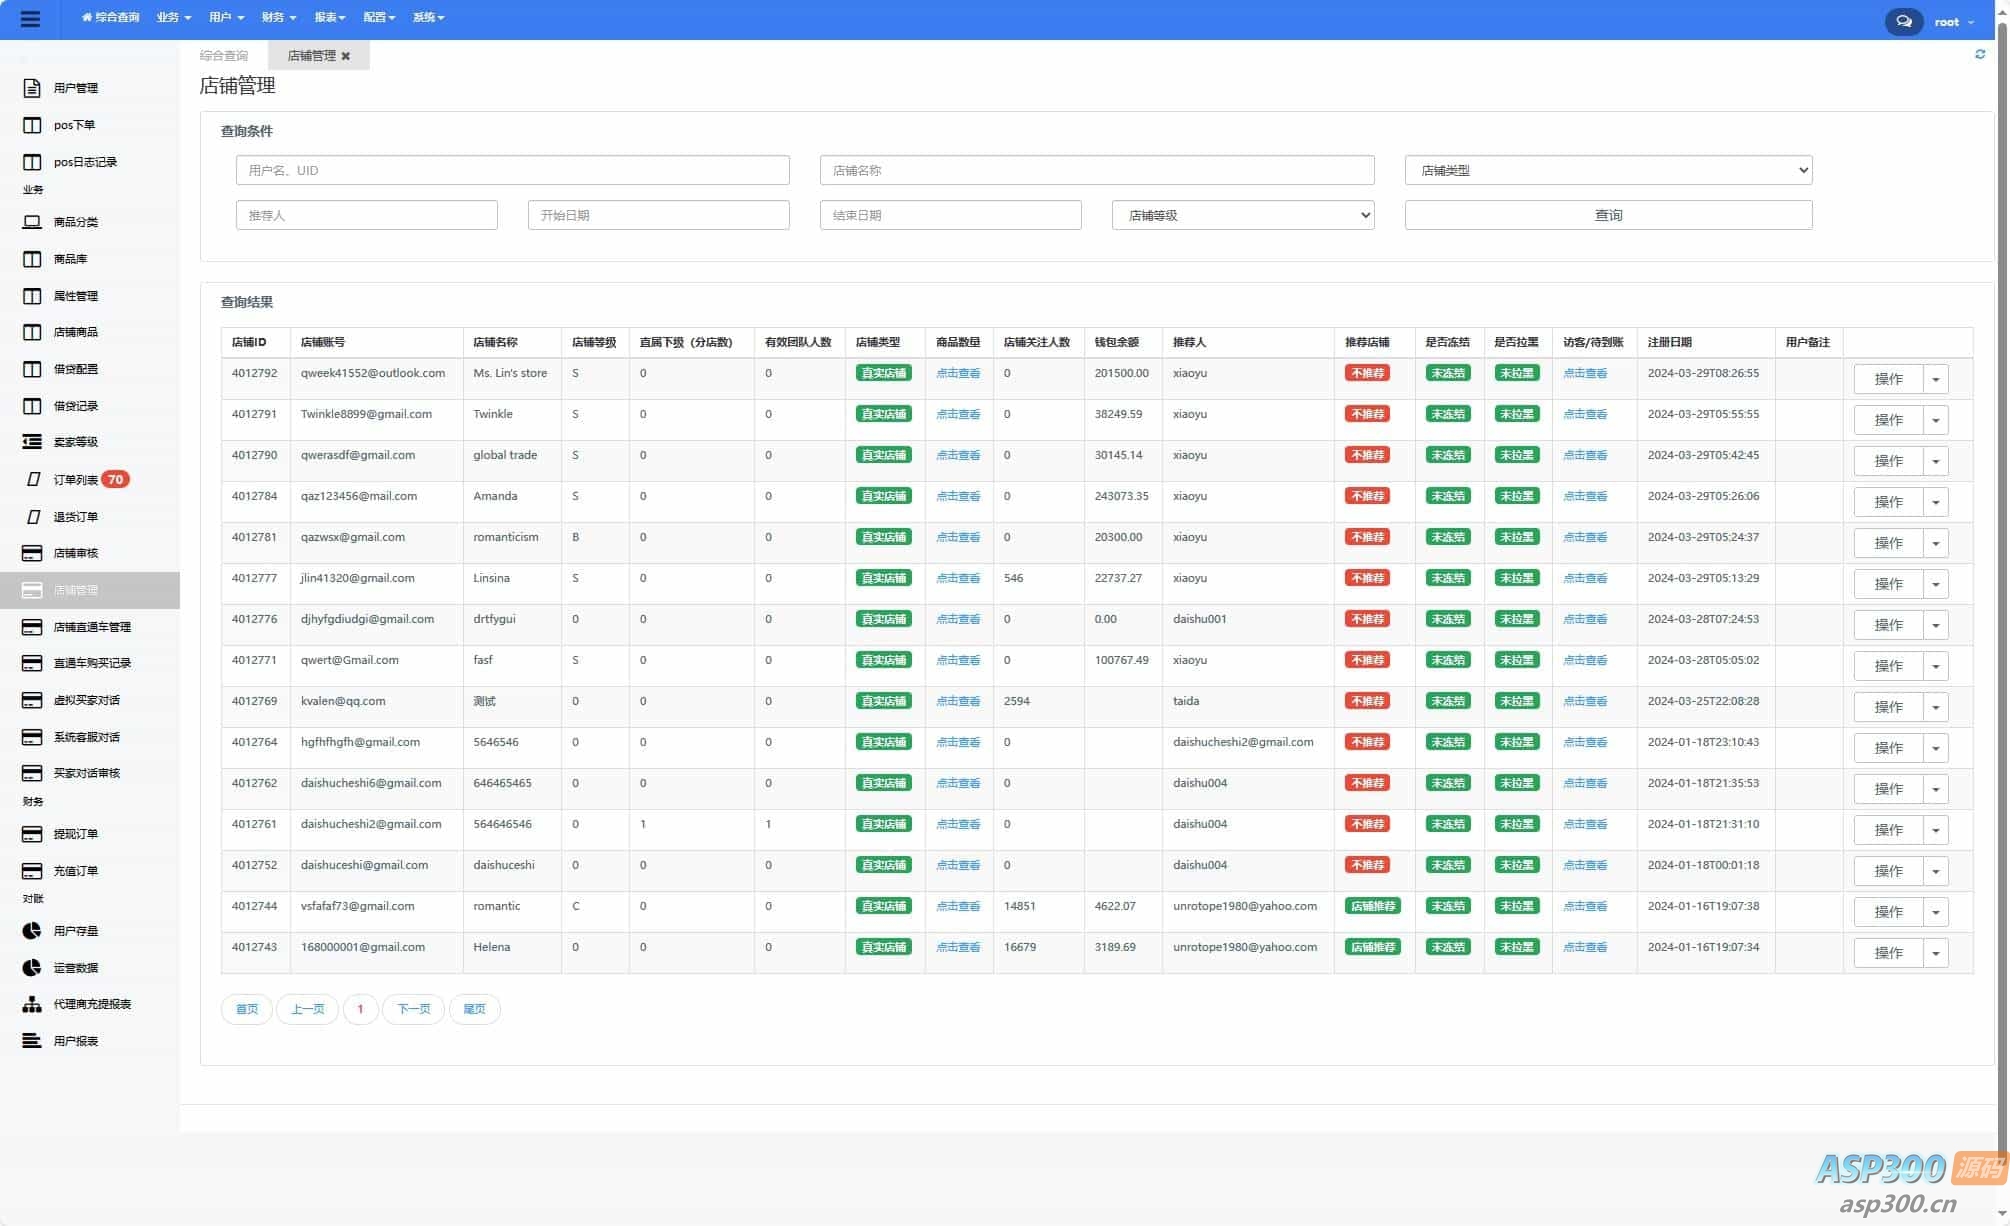Expand 操作 dropdown arrow for store 4012792
The height and width of the screenshot is (1226, 2010).
click(1935, 380)
